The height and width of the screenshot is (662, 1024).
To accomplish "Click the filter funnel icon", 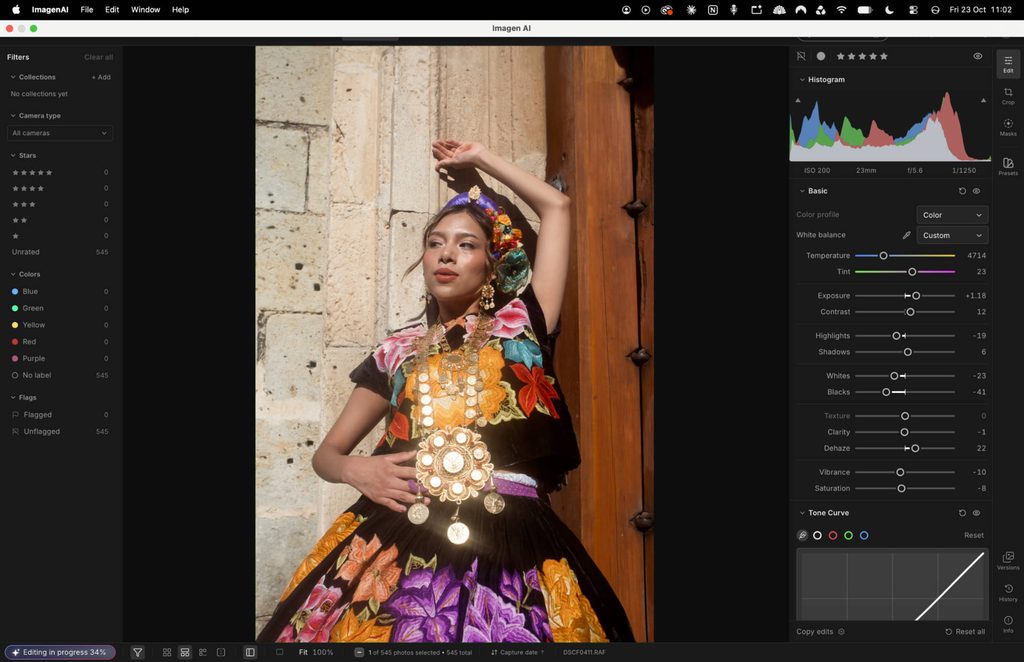I will point(138,652).
